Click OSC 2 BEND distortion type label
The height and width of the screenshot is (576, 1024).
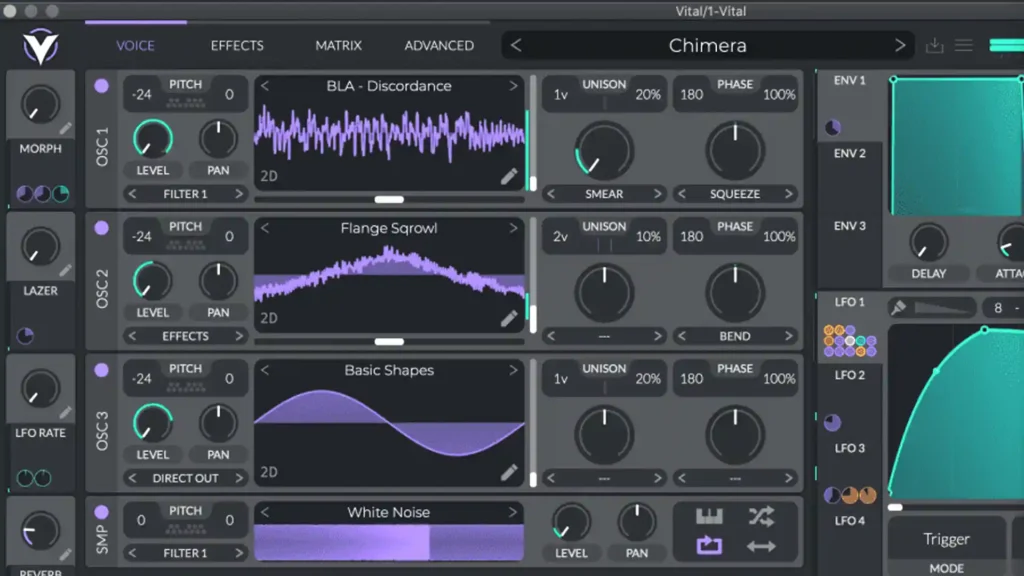click(735, 336)
